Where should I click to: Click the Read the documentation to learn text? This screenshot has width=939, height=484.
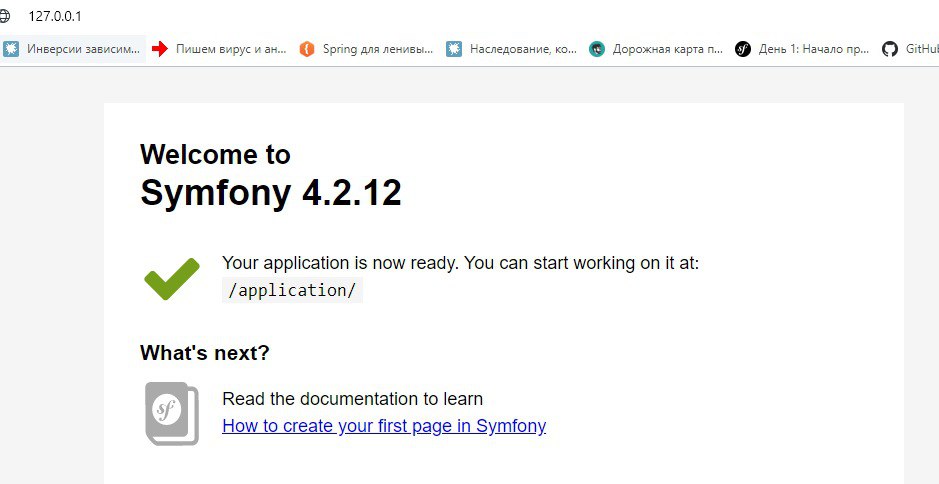[x=352, y=399]
